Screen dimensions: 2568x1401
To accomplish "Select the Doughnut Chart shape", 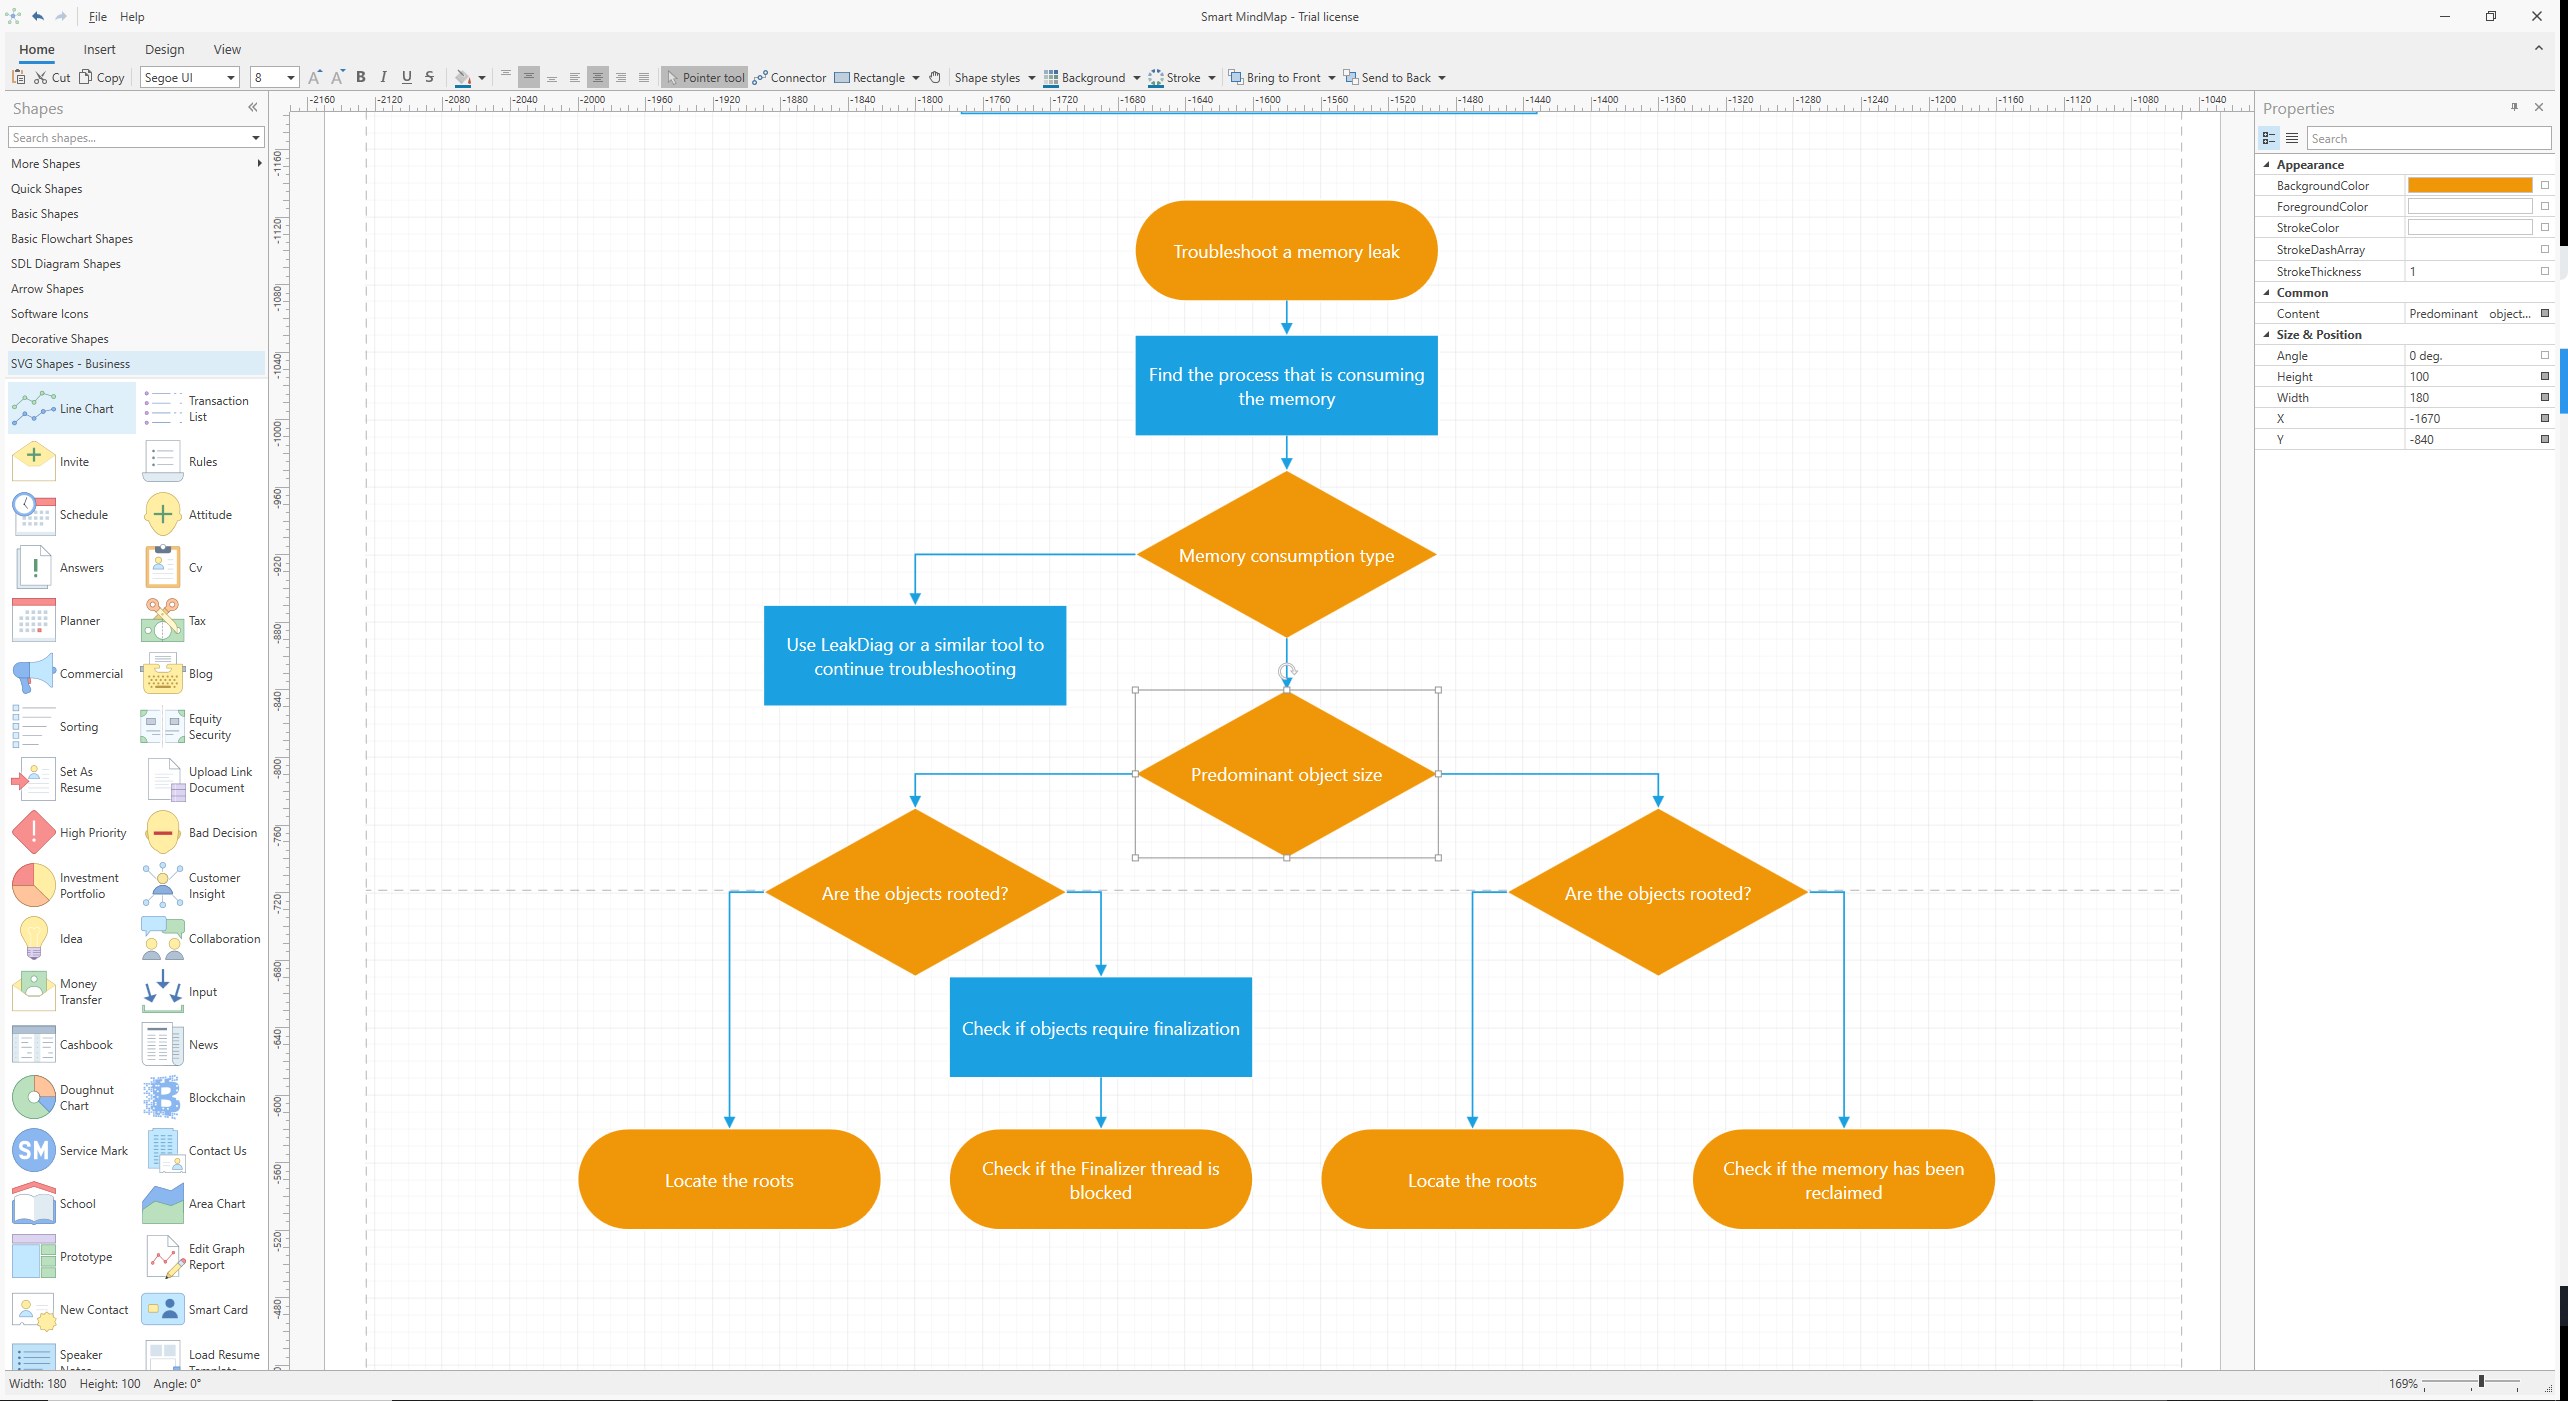I will pos(68,1097).
